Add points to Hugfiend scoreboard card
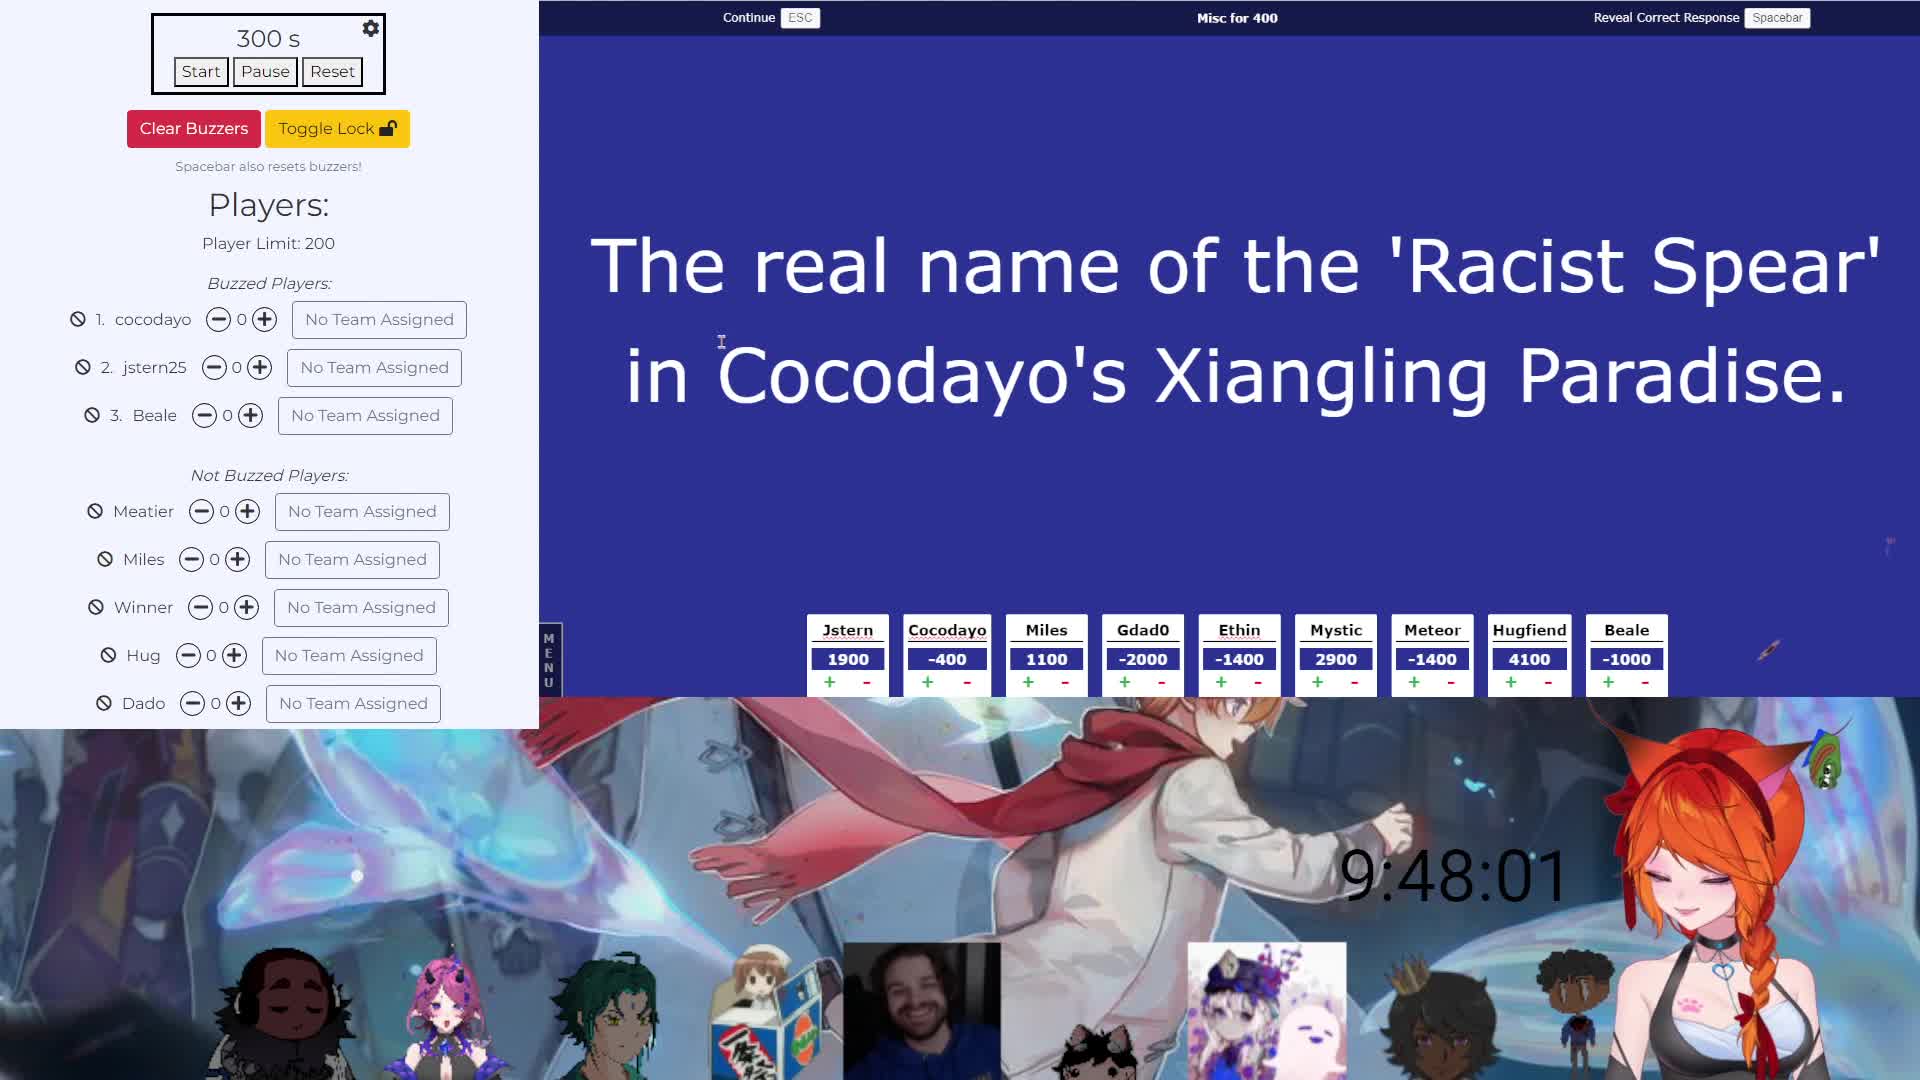This screenshot has height=1080, width=1920. 1511,682
